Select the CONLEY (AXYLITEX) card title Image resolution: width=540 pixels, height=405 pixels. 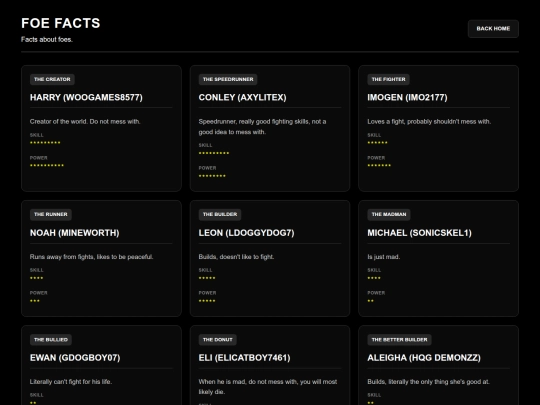click(242, 97)
